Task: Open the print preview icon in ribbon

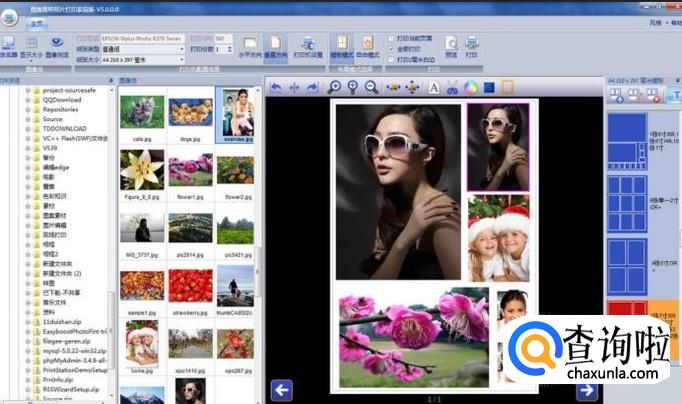Action: click(x=449, y=43)
